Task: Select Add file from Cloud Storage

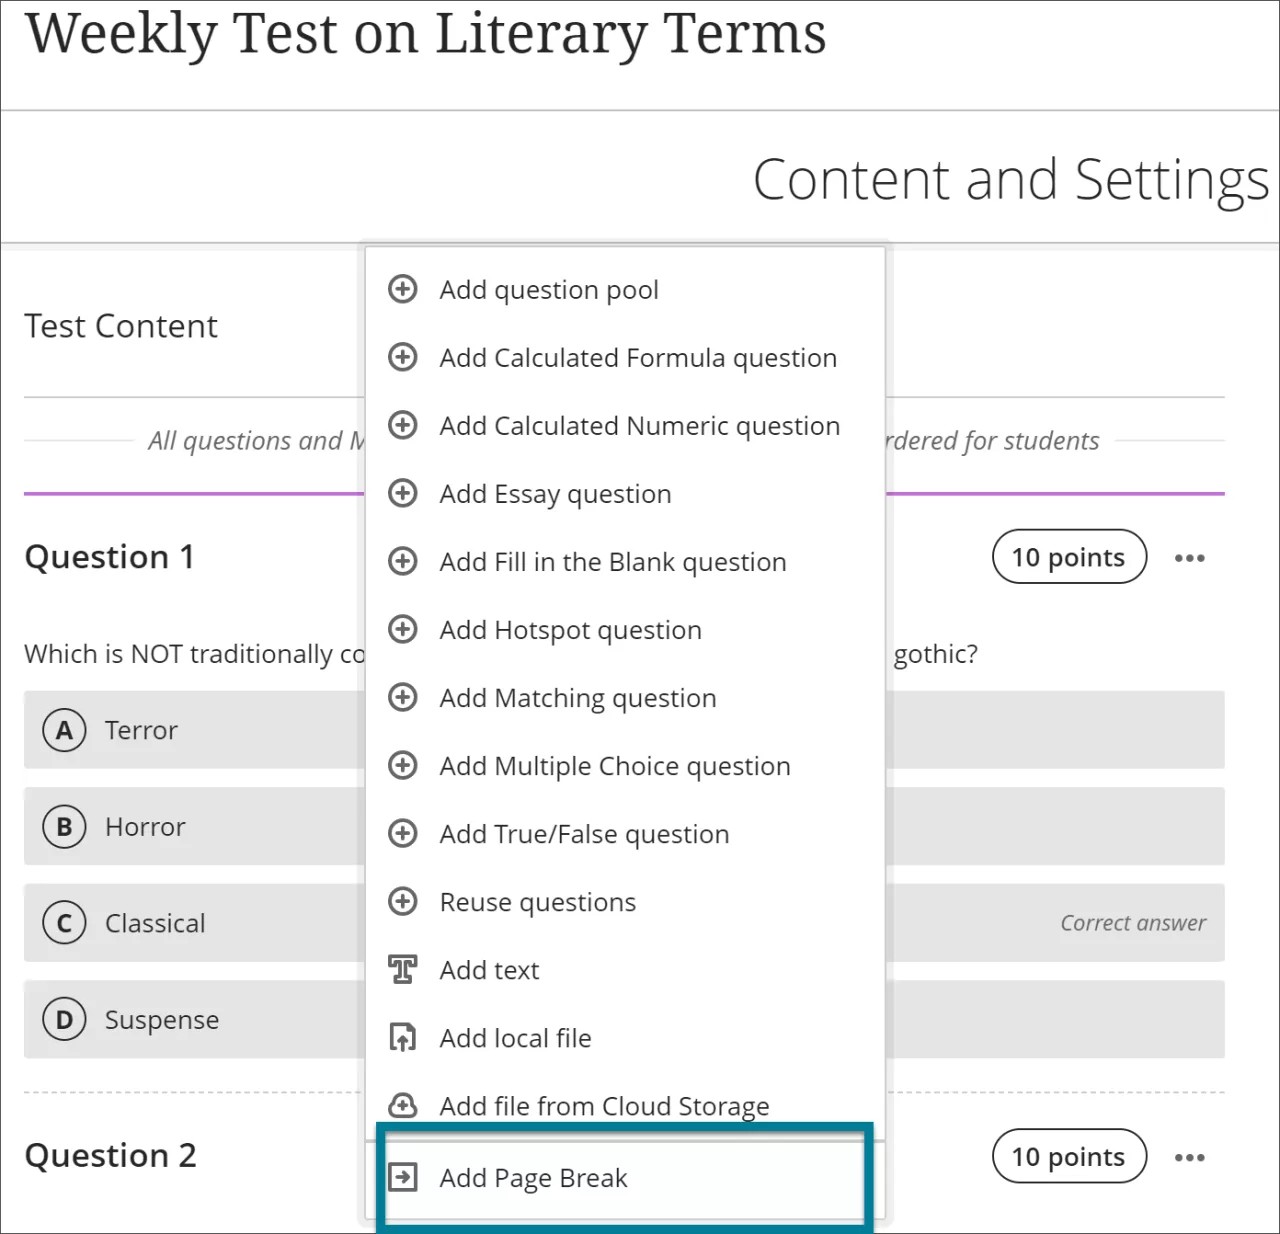Action: [604, 1106]
